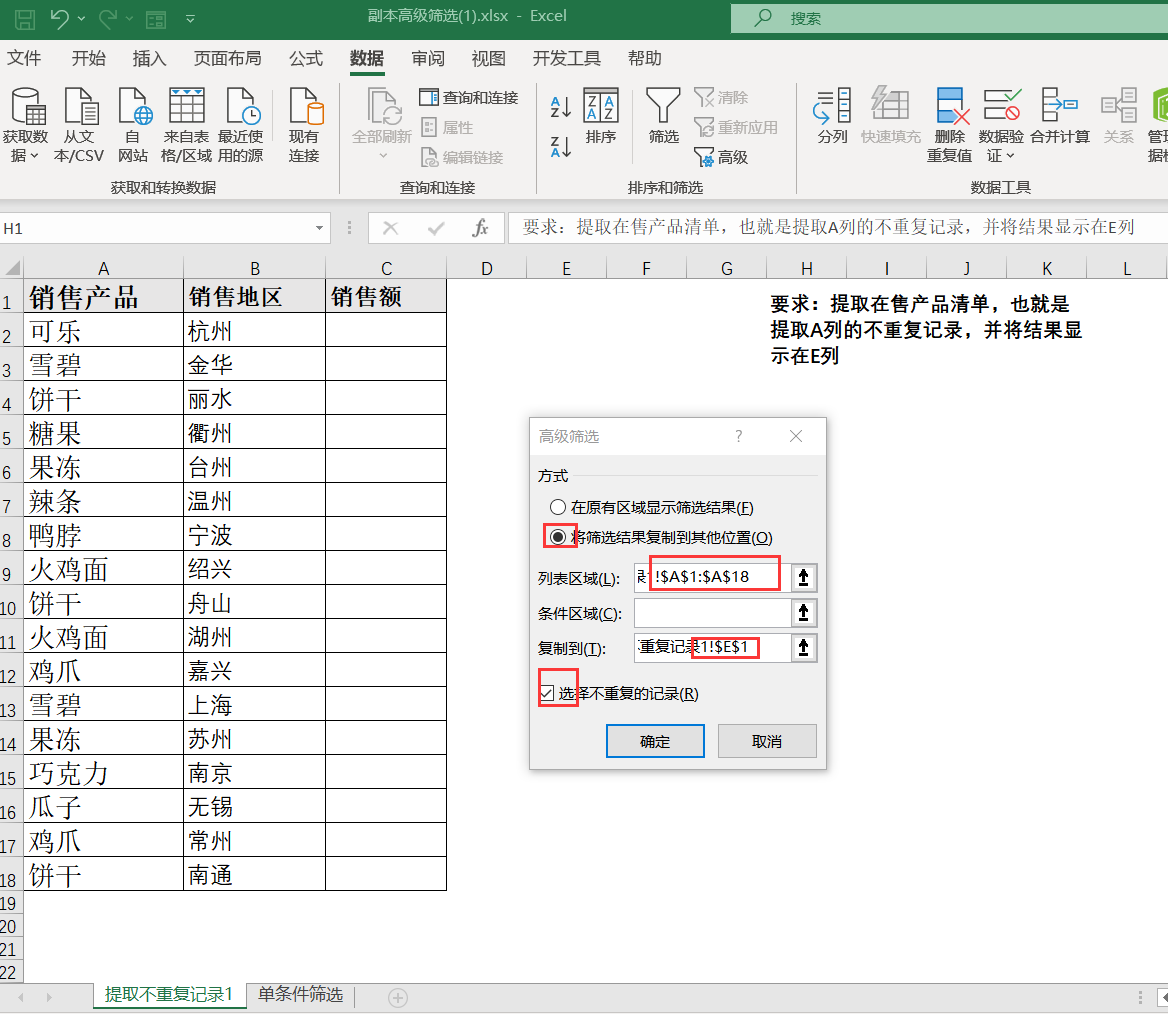The image size is (1168, 1014).
Task: Click 确定 in the advanced filter dialog
Action: tap(655, 741)
